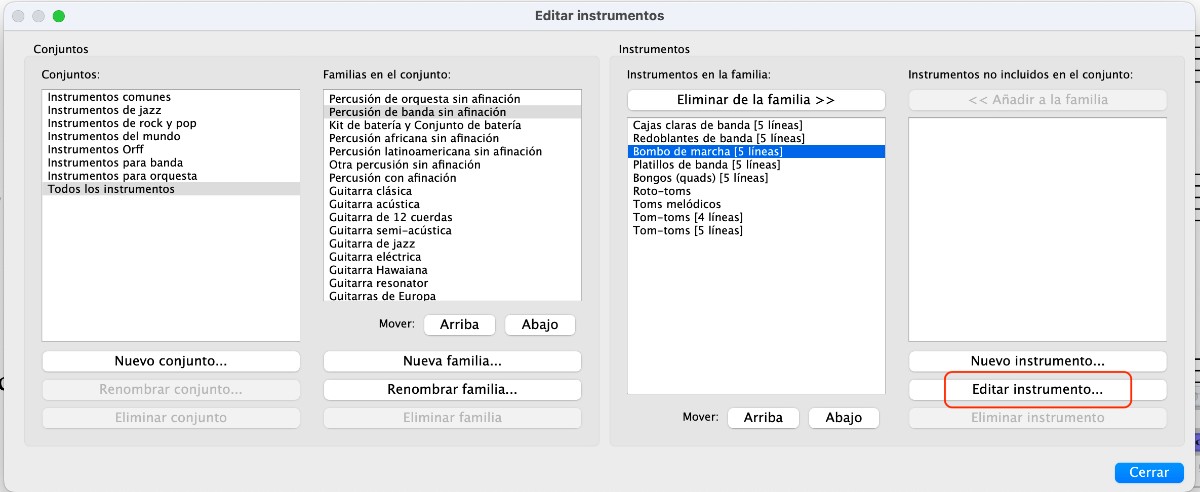Click the Editar instrumento button
Viewport: 1200px width, 492px height.
[x=1037, y=390]
